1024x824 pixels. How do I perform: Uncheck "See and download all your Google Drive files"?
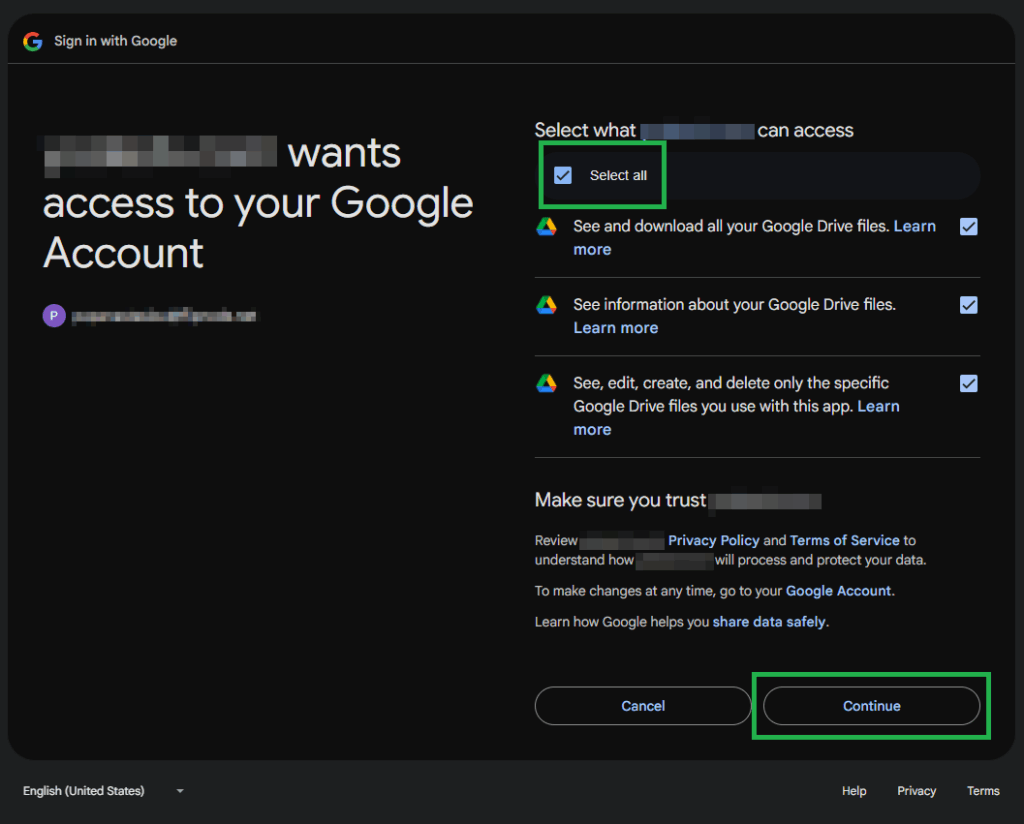tap(968, 227)
